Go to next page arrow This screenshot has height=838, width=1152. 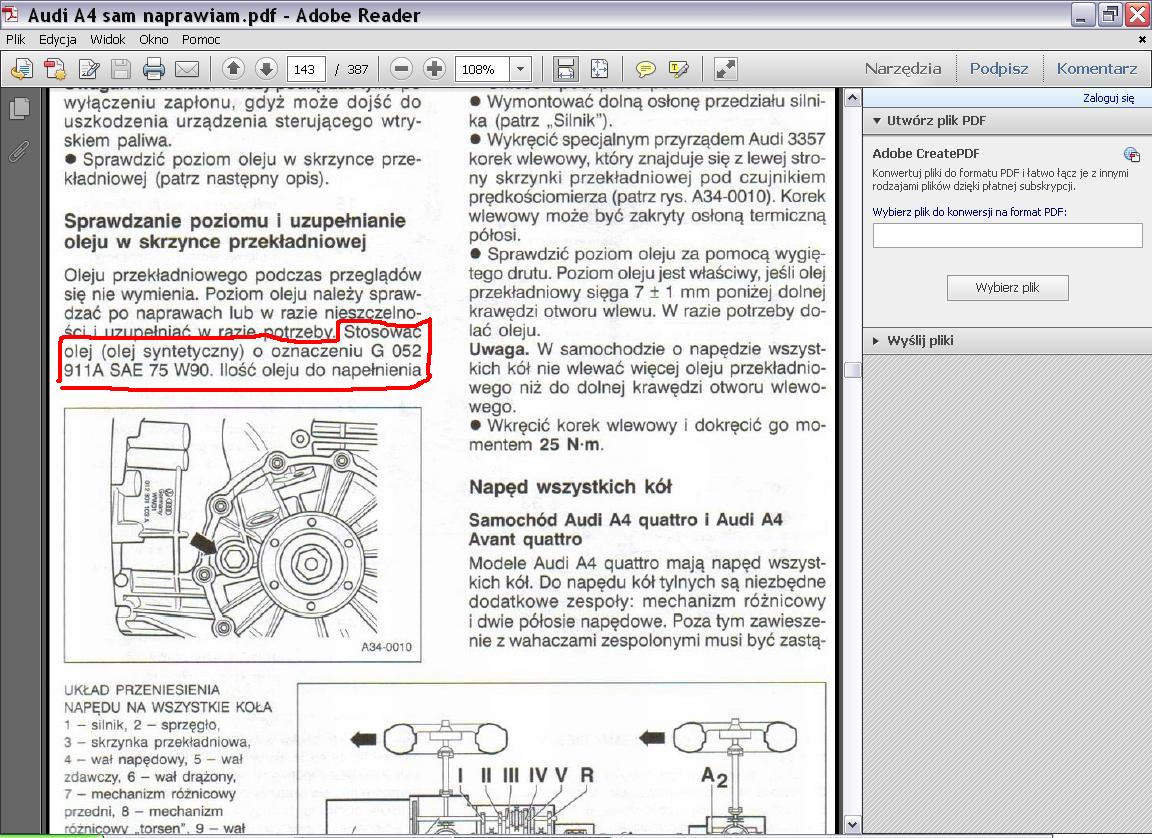[266, 69]
